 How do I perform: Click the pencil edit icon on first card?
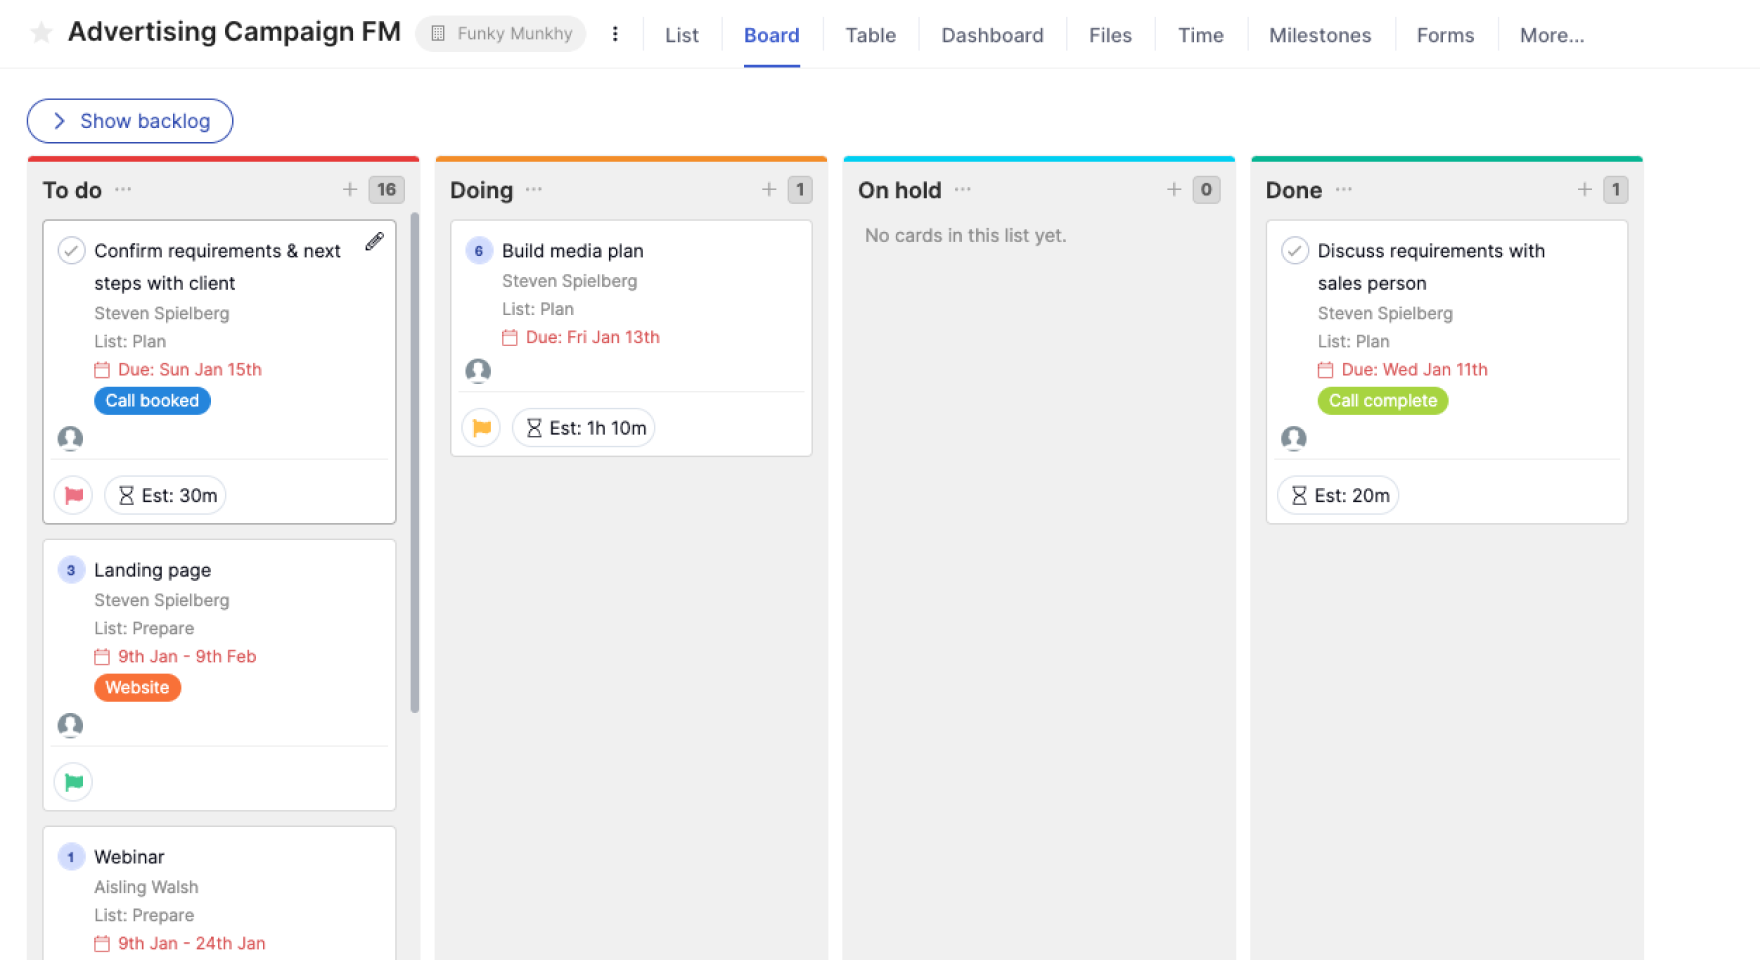[374, 241]
